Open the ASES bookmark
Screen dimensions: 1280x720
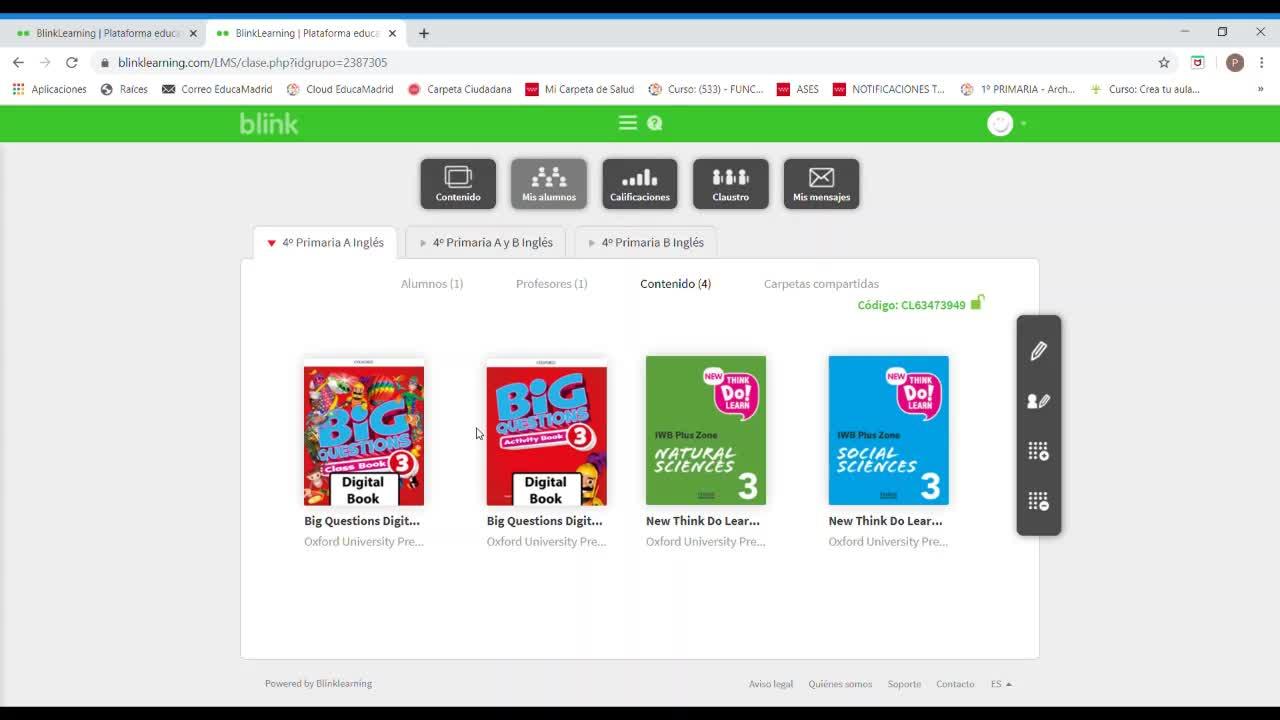(x=798, y=89)
